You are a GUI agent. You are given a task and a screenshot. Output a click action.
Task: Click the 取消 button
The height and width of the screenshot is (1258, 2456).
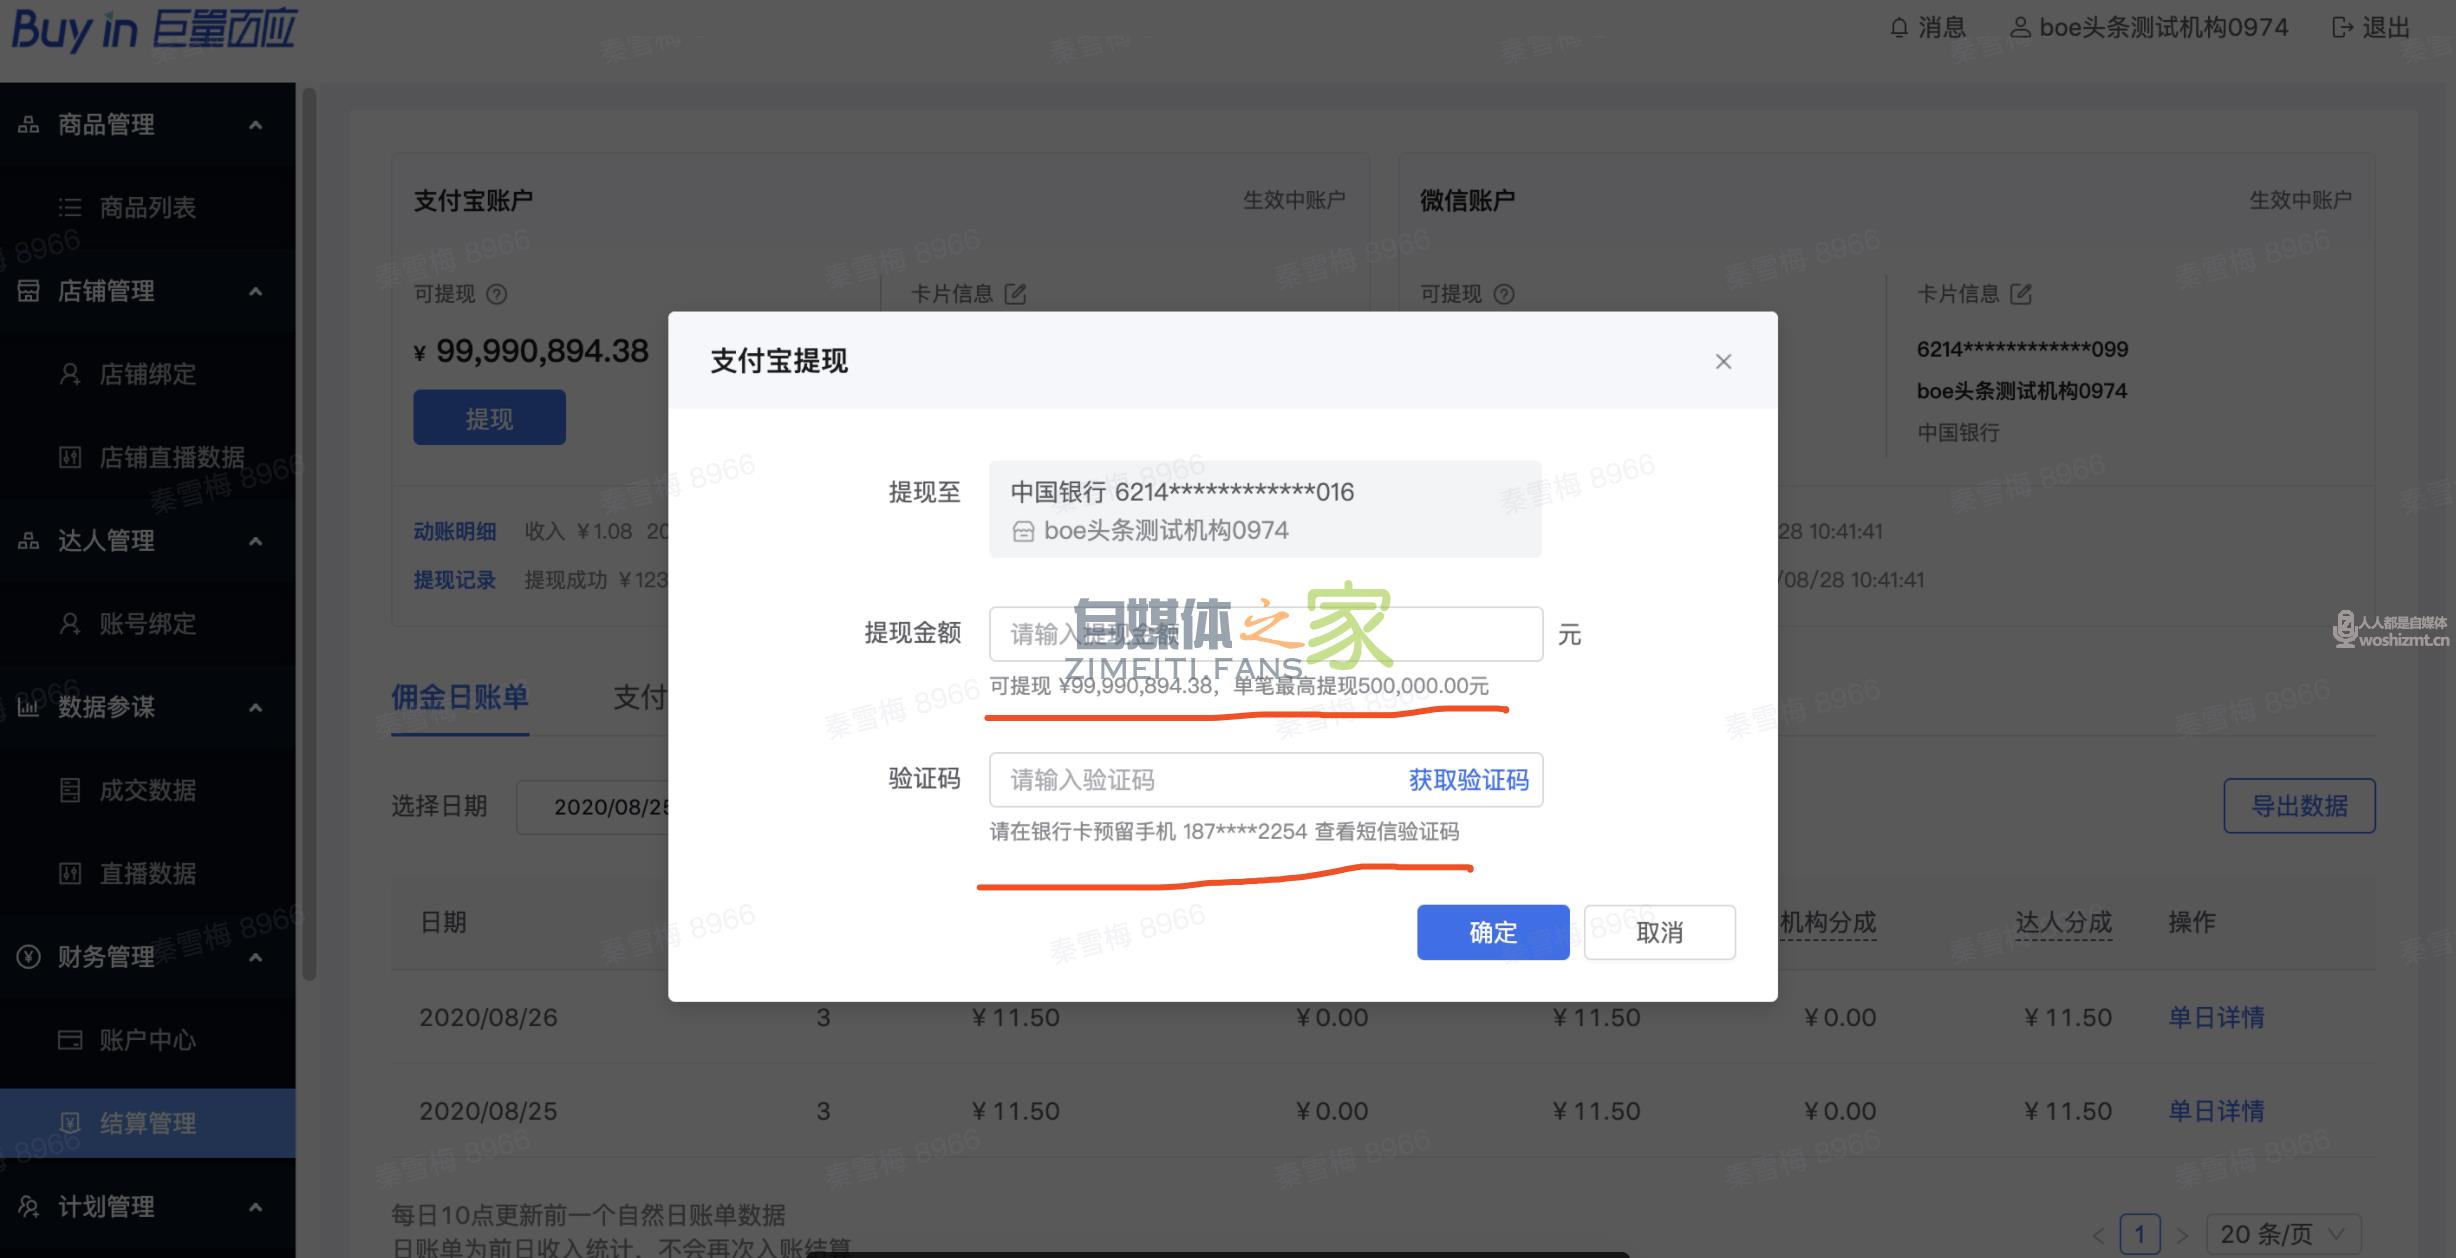[x=1659, y=932]
